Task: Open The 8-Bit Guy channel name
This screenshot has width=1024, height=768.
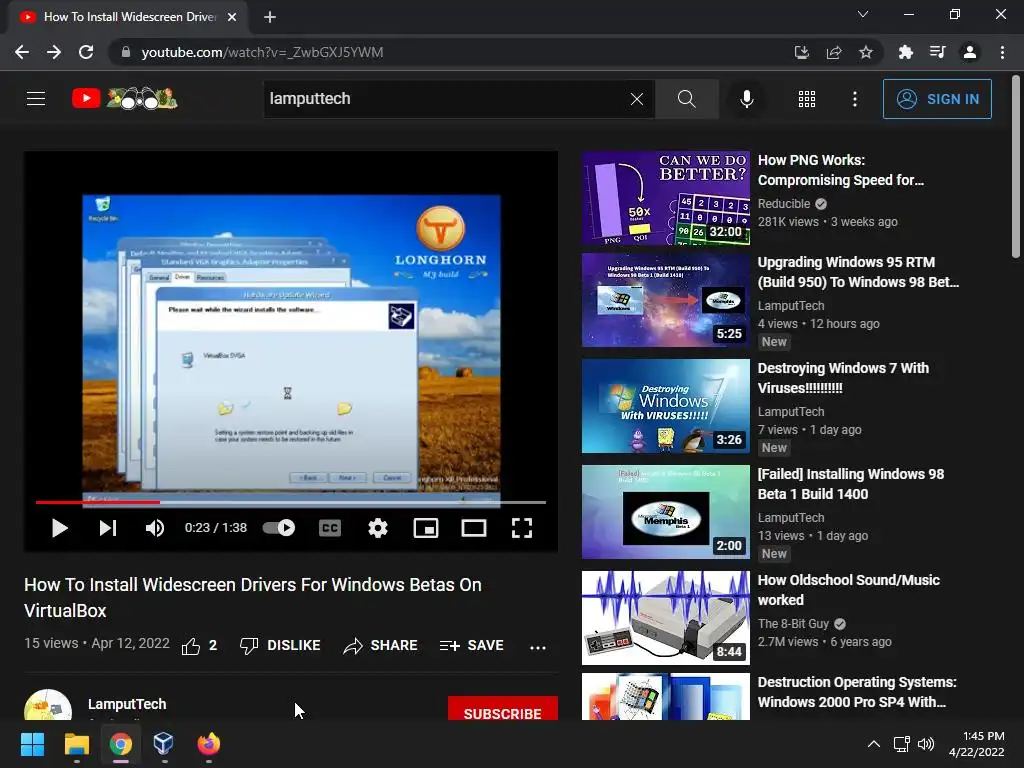Action: (793, 624)
